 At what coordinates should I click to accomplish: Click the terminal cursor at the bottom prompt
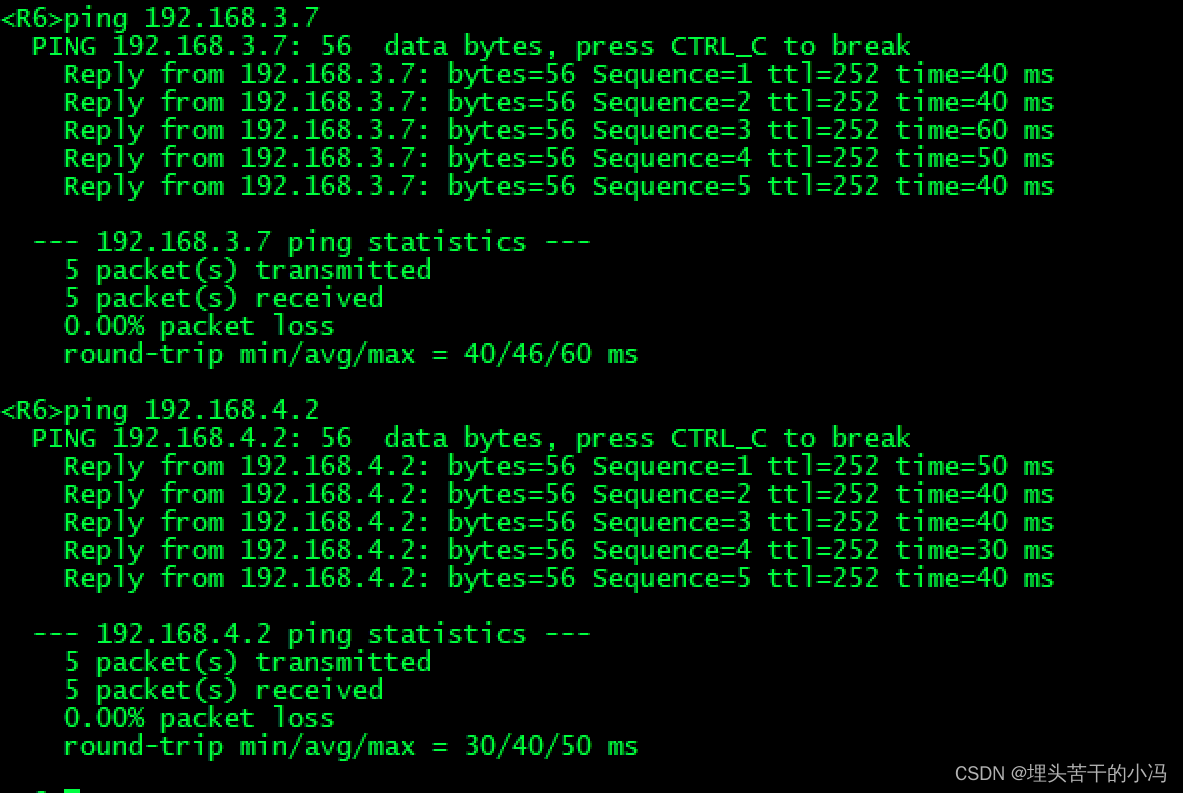point(72,790)
